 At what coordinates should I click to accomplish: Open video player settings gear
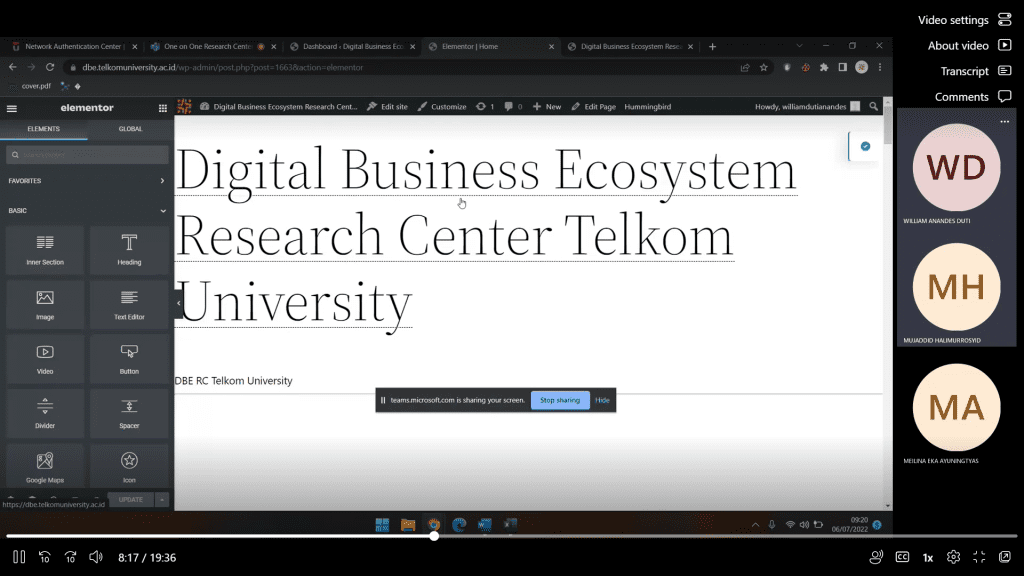point(953,557)
